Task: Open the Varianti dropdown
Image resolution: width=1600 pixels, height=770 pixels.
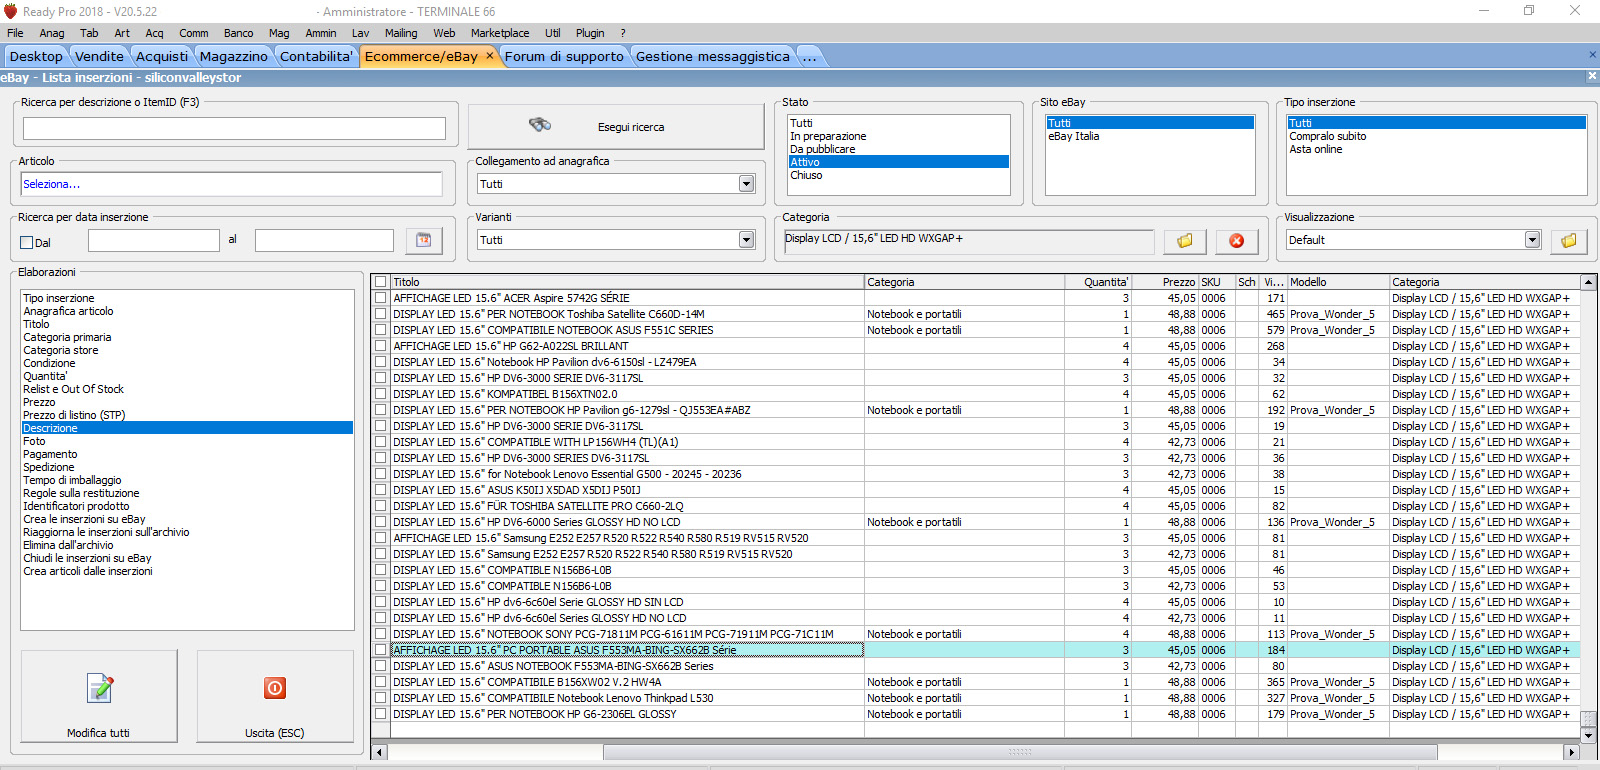Action: (746, 240)
